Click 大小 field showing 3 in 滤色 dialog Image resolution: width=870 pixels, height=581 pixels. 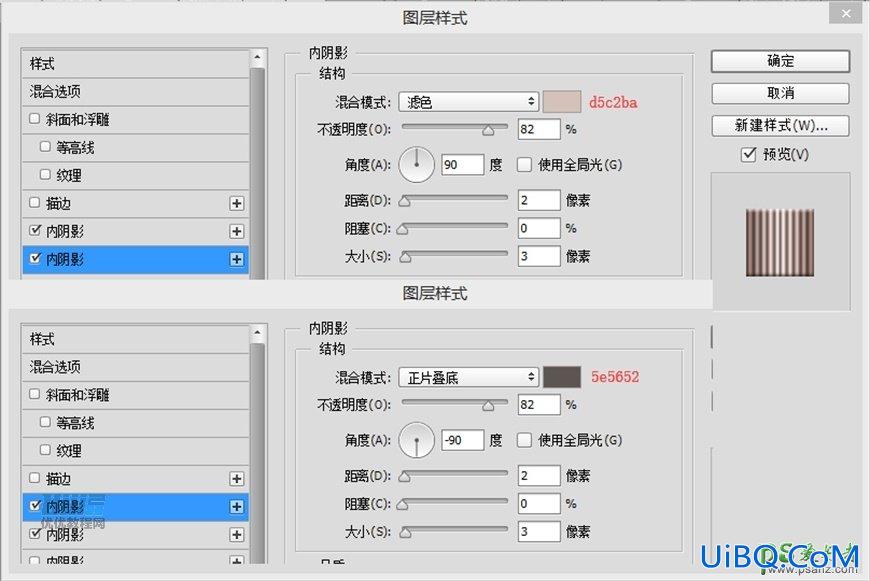539,256
